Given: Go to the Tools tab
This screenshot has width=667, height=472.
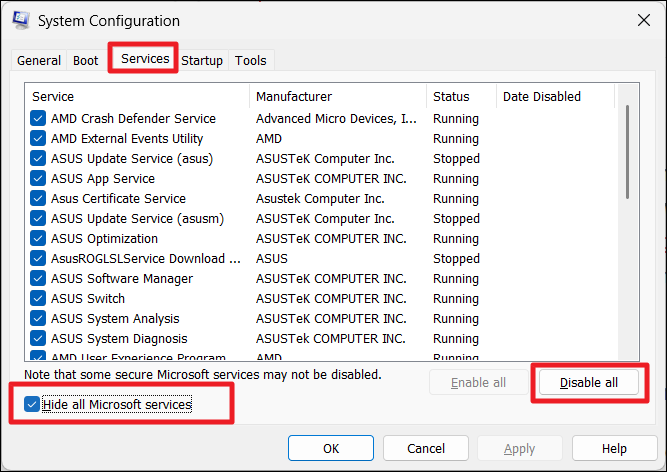Looking at the screenshot, I should click(251, 60).
